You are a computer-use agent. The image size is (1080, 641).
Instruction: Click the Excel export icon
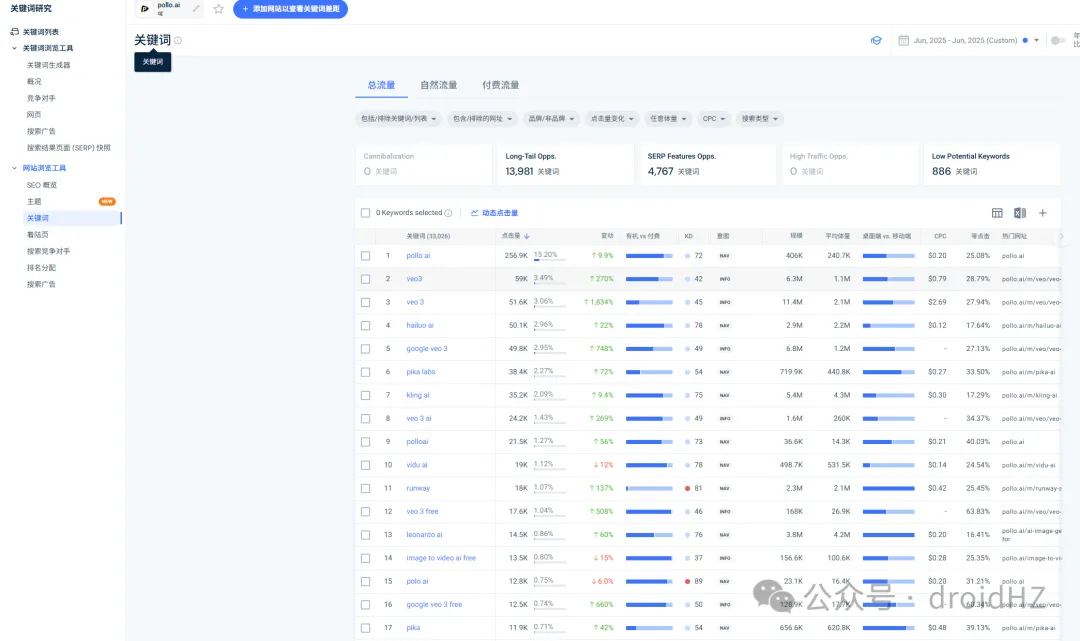click(x=1020, y=213)
